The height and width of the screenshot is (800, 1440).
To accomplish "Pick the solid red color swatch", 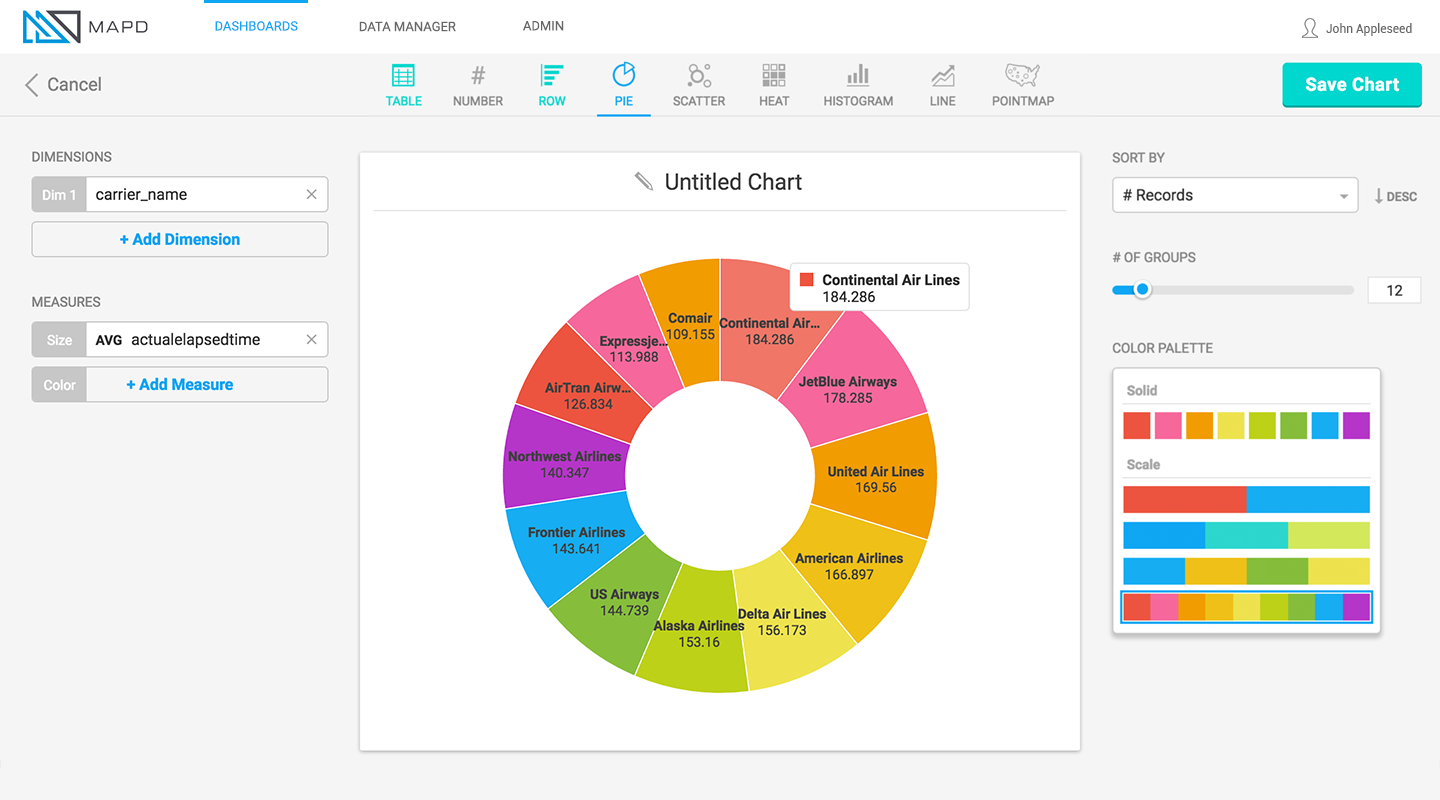I will click(x=1137, y=425).
